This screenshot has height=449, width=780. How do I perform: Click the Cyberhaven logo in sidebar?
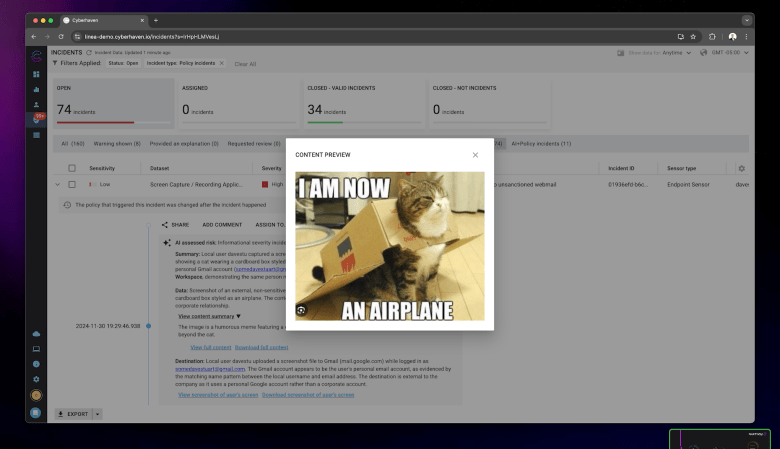[x=36, y=56]
